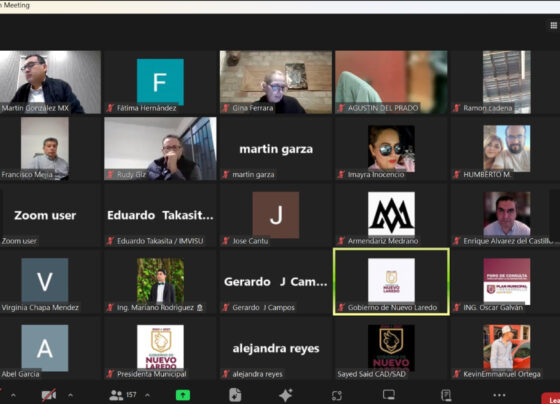Expand audio options chevron at far left
Image resolution: width=560 pixels, height=404 pixels.
[13, 395]
